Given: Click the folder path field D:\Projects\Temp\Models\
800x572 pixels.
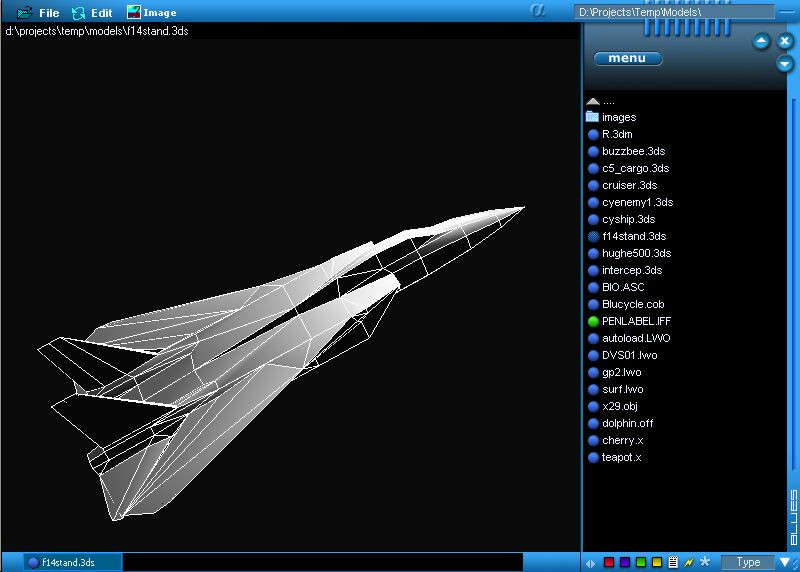Looking at the screenshot, I should [x=673, y=12].
